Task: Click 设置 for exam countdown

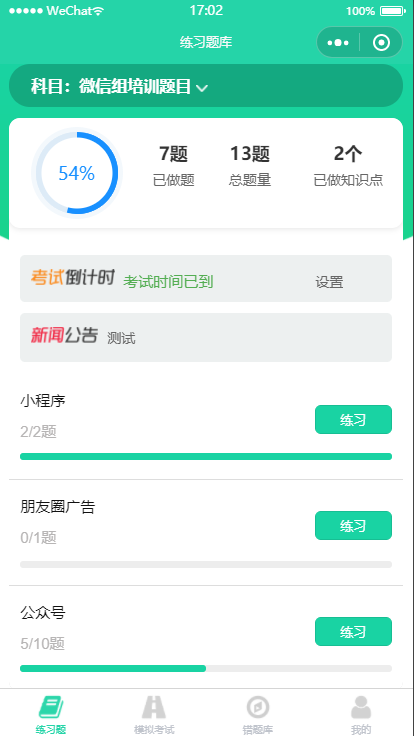Action: 329,282
